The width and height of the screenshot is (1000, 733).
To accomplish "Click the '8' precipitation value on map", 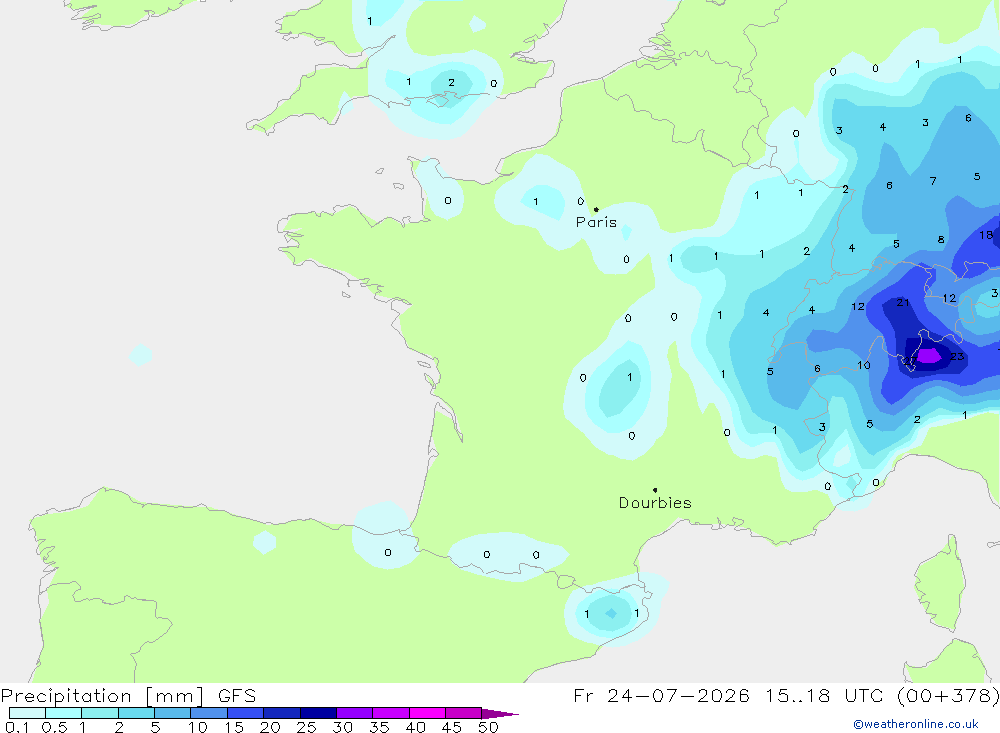I will (x=941, y=240).
